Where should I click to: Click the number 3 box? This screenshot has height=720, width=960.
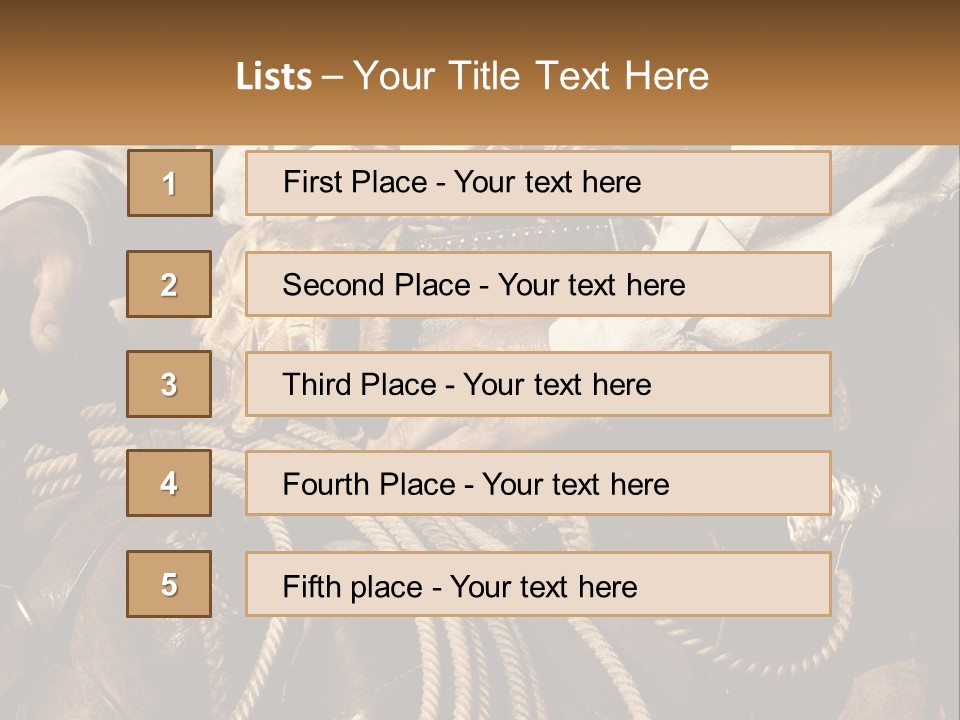[x=169, y=384]
